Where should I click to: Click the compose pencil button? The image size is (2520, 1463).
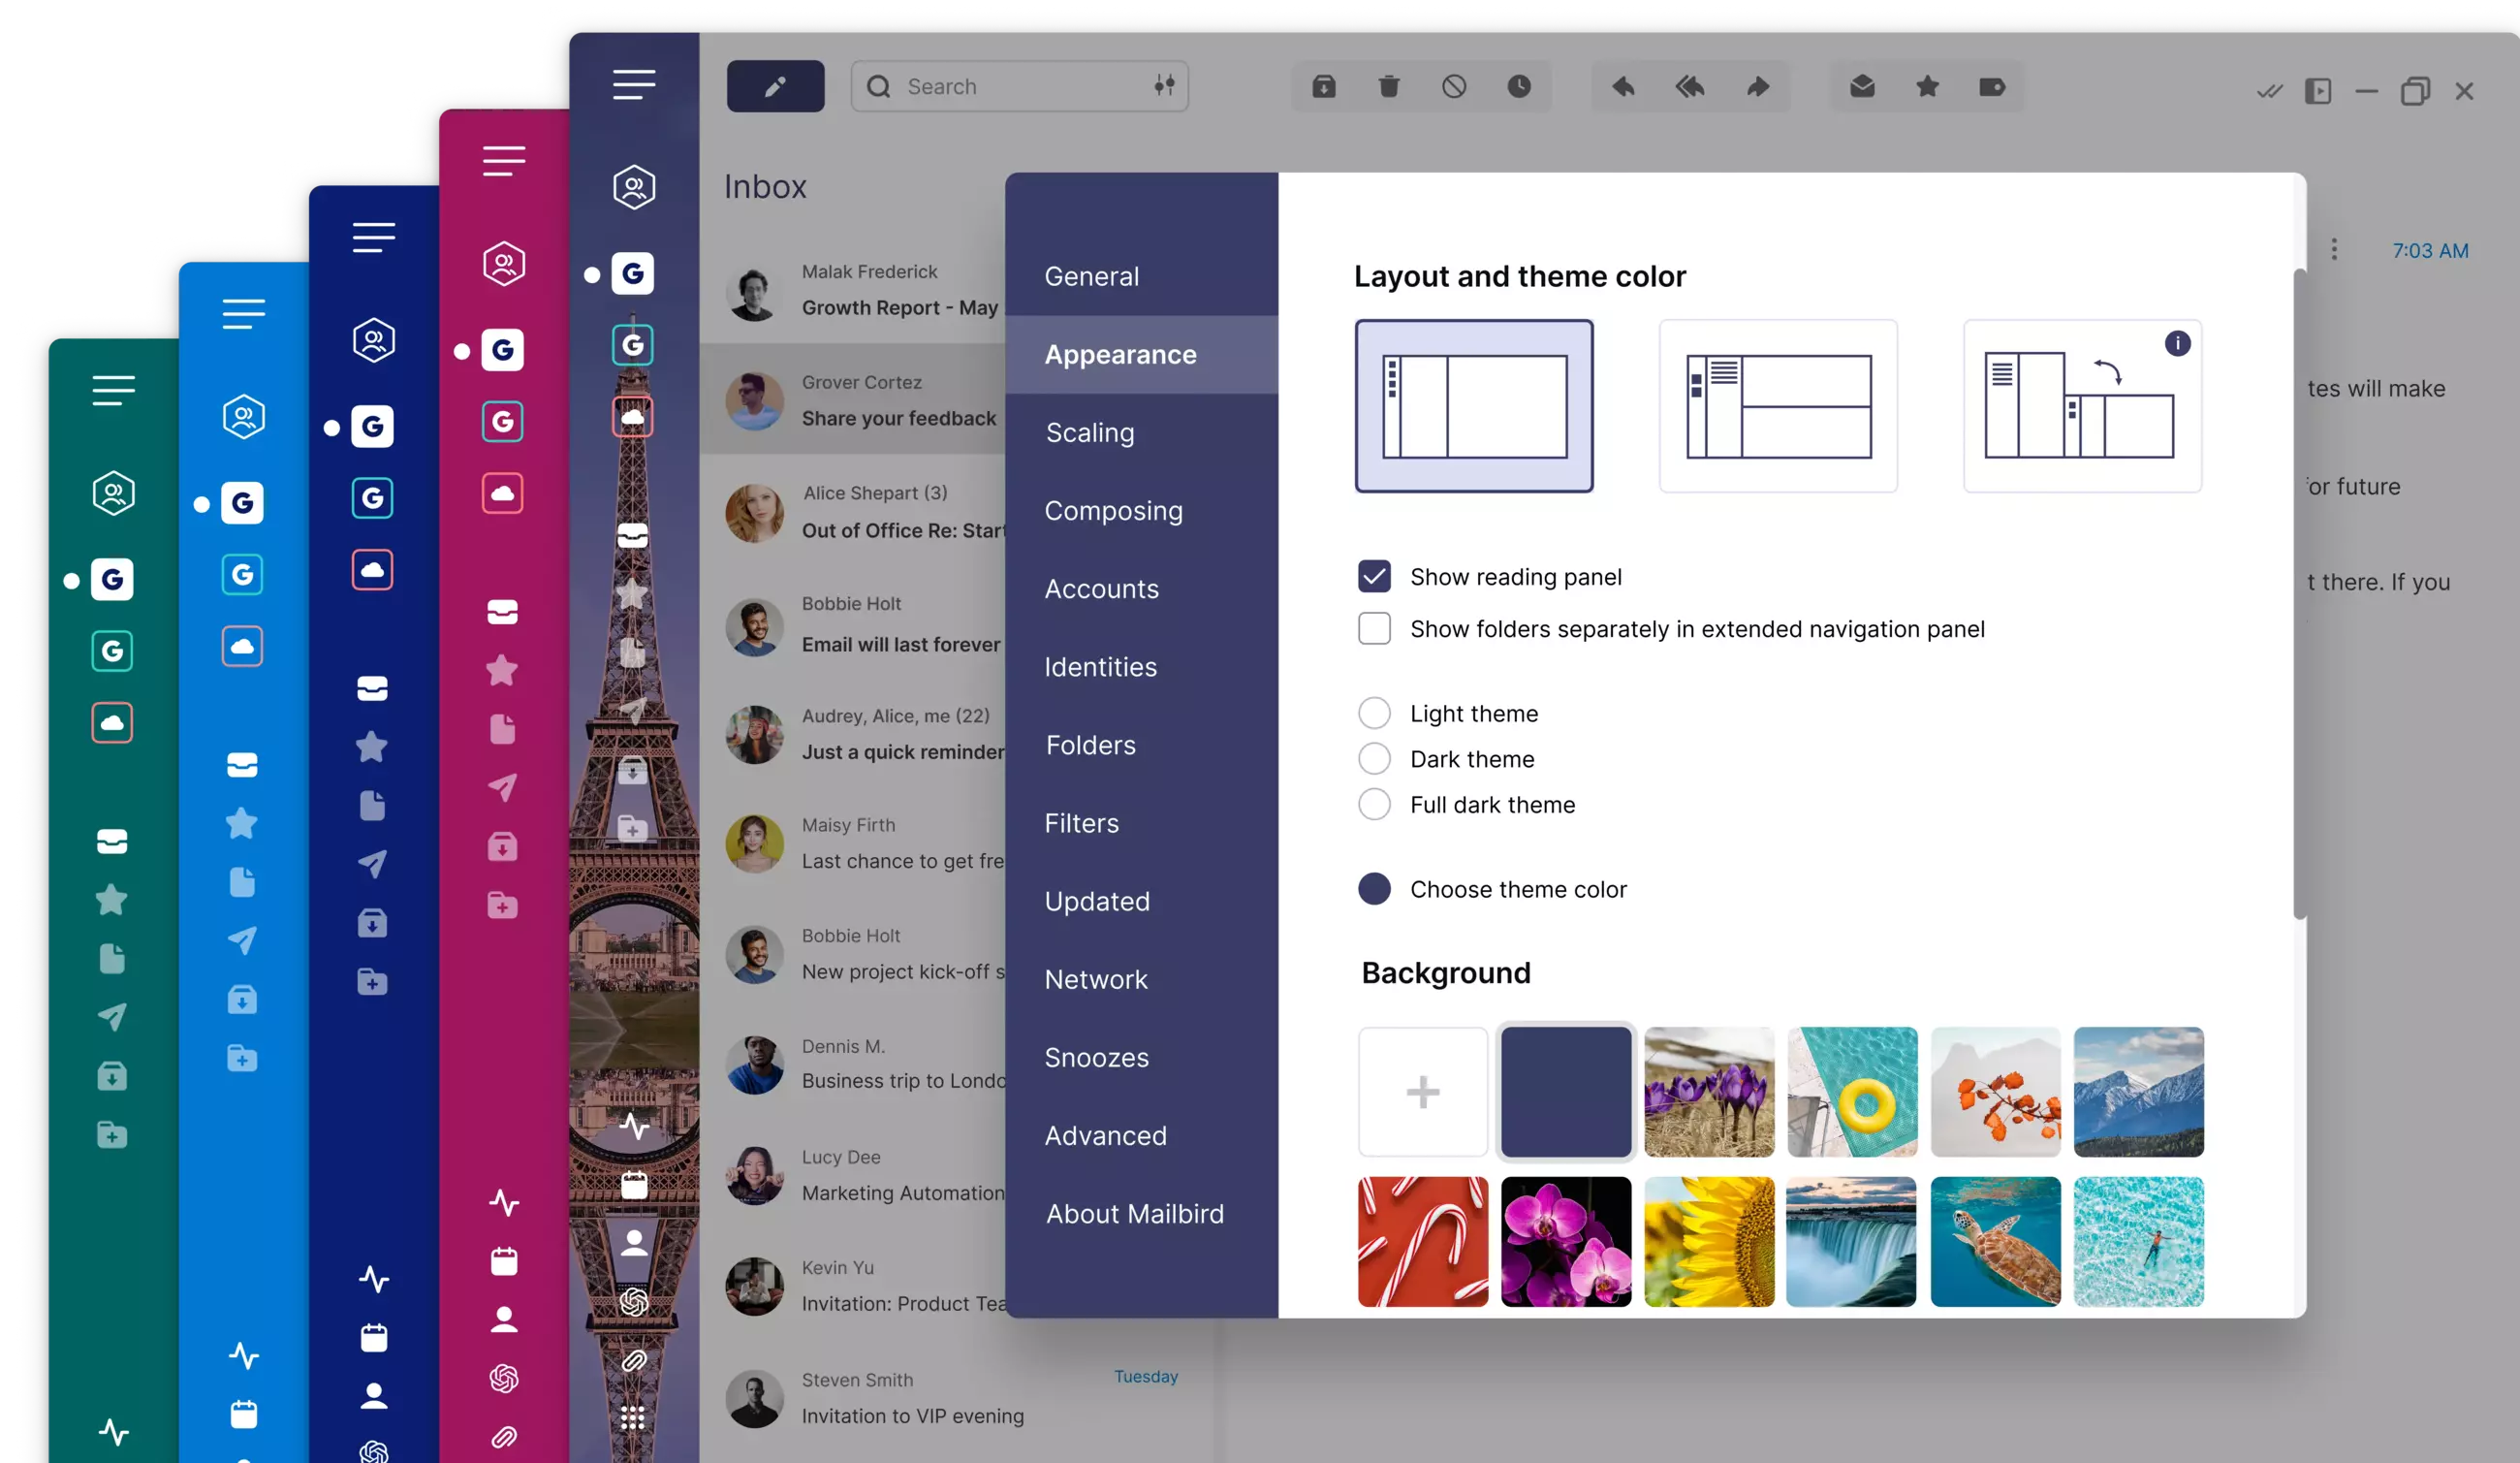(x=775, y=87)
